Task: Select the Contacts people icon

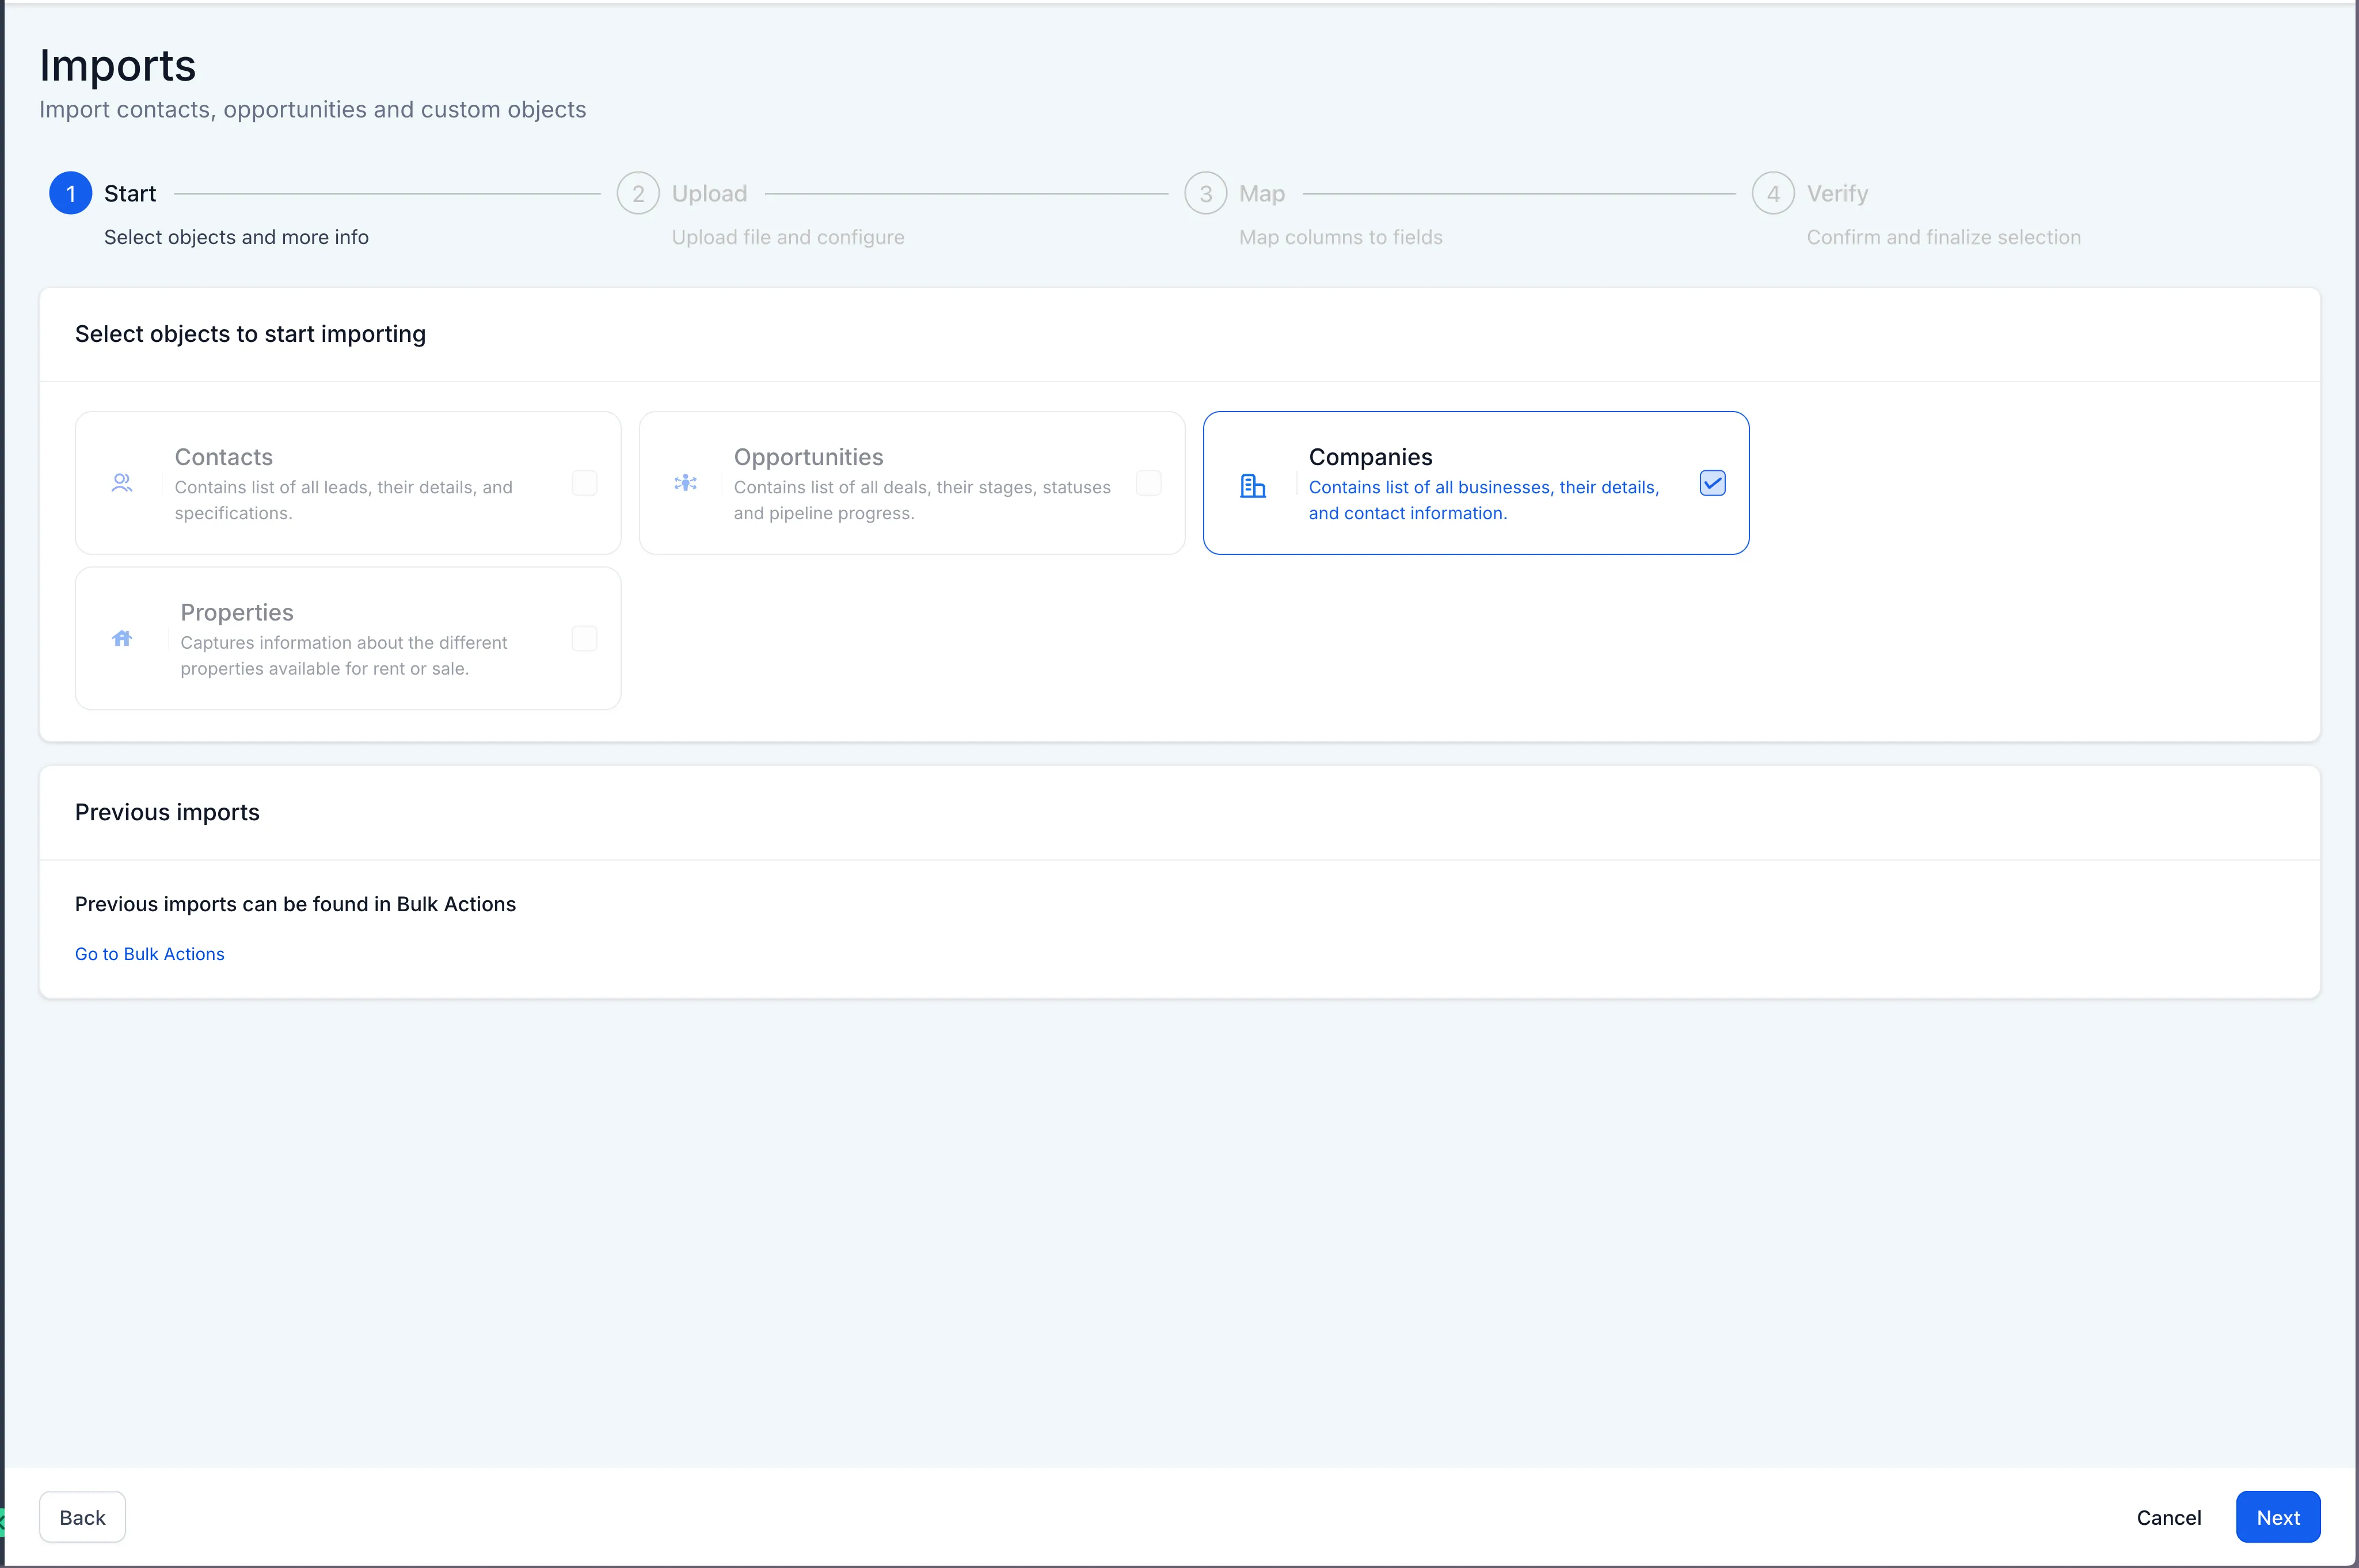Action: tap(122, 483)
